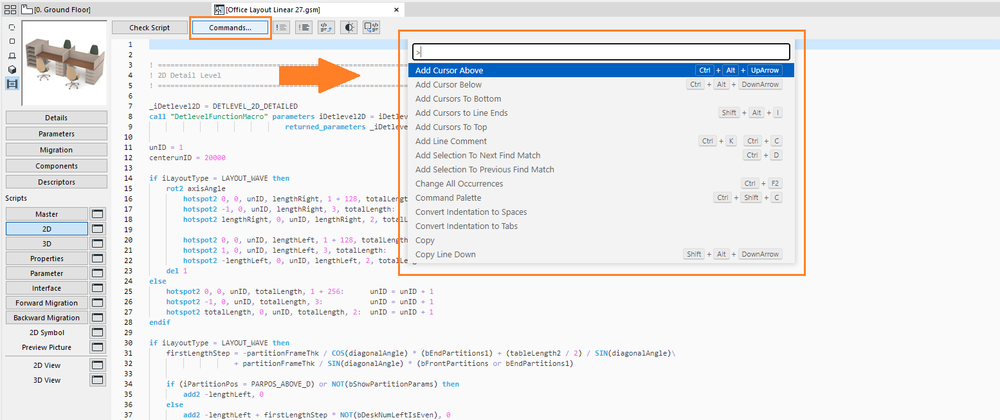1000x420 pixels.
Task: Switch to the 3D script
Action: click(x=47, y=243)
